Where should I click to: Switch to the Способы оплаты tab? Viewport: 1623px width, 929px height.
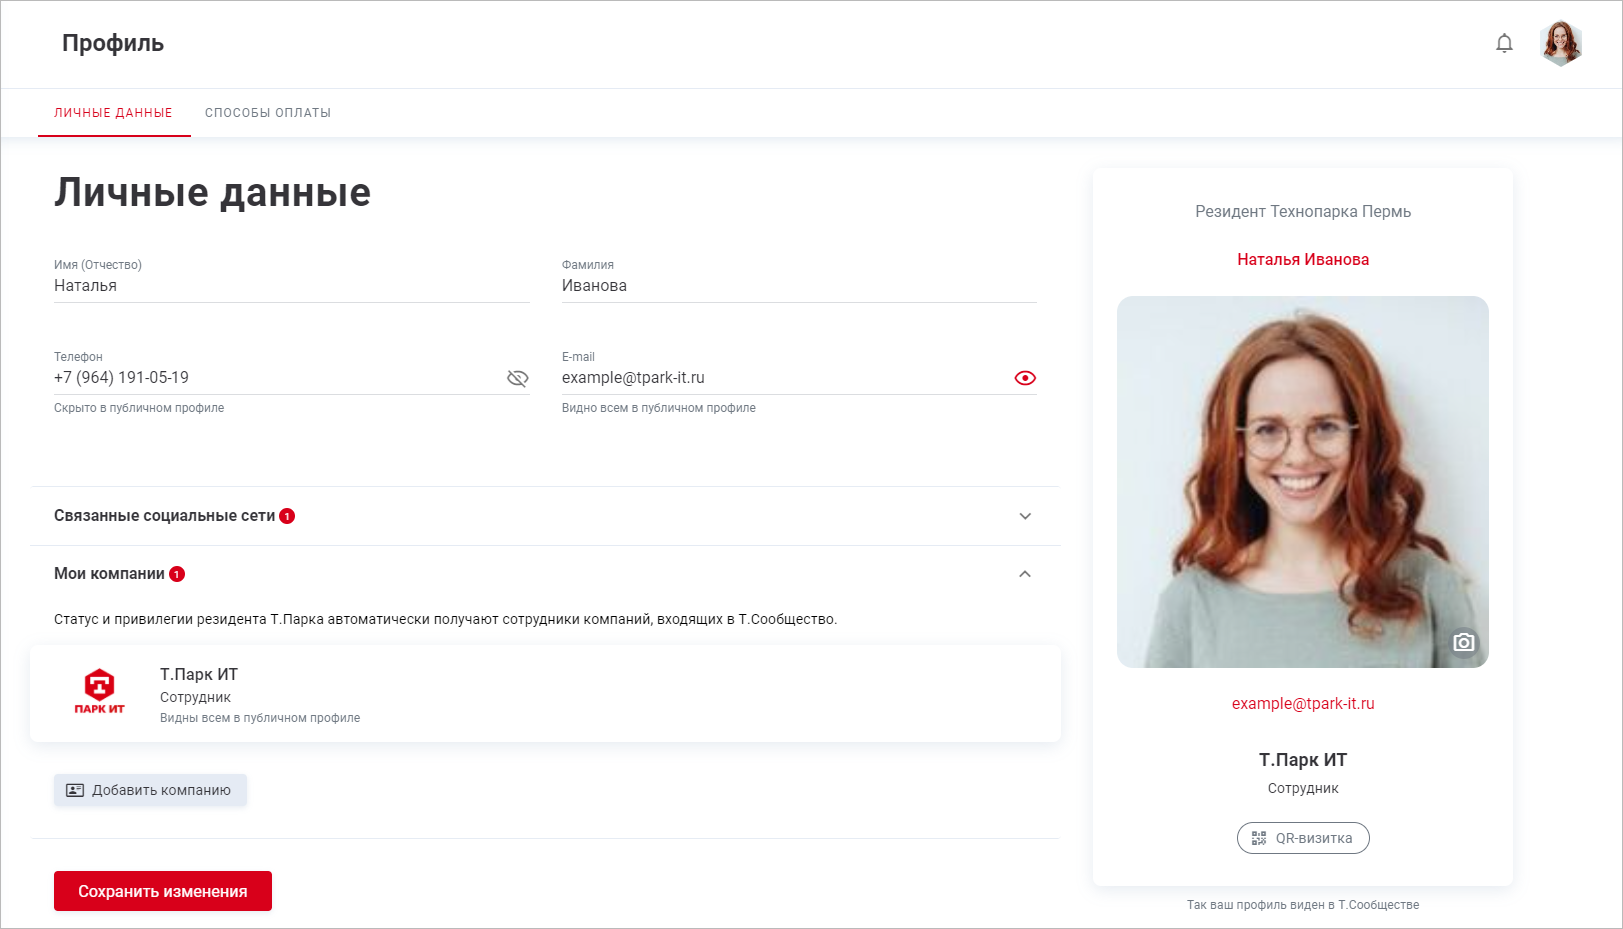(268, 113)
